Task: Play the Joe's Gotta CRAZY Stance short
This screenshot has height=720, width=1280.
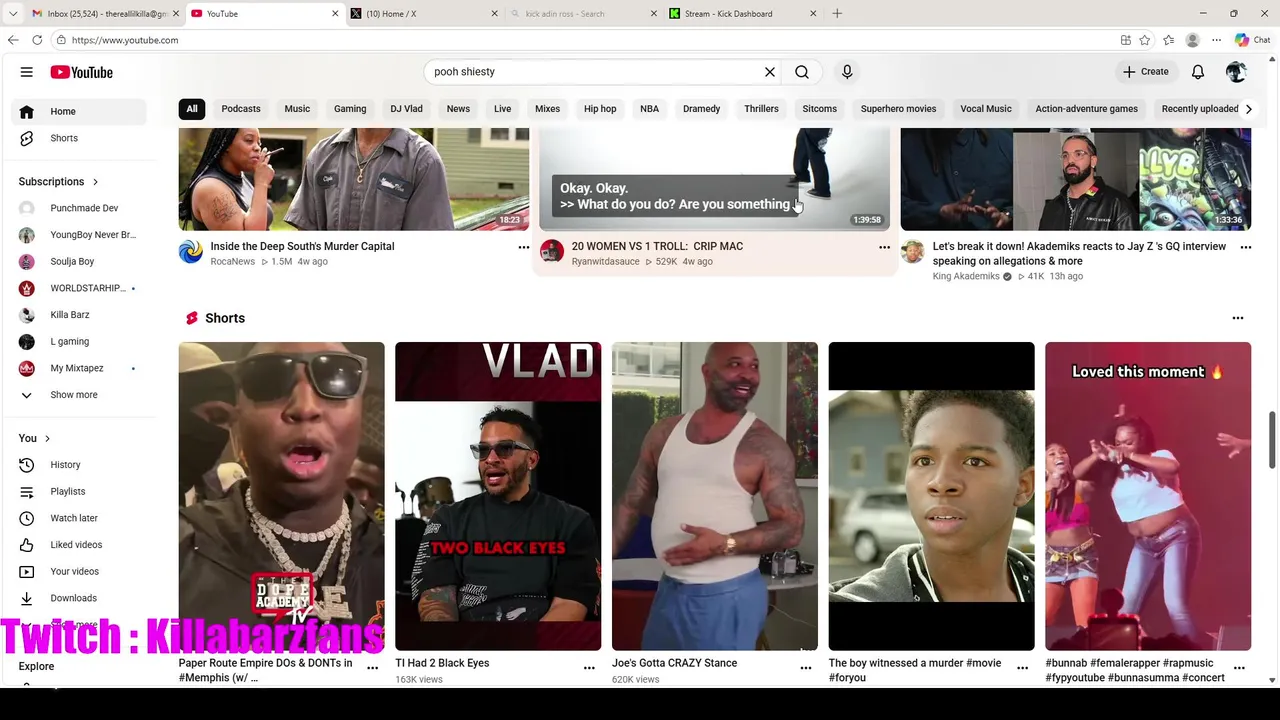Action: 715,496
